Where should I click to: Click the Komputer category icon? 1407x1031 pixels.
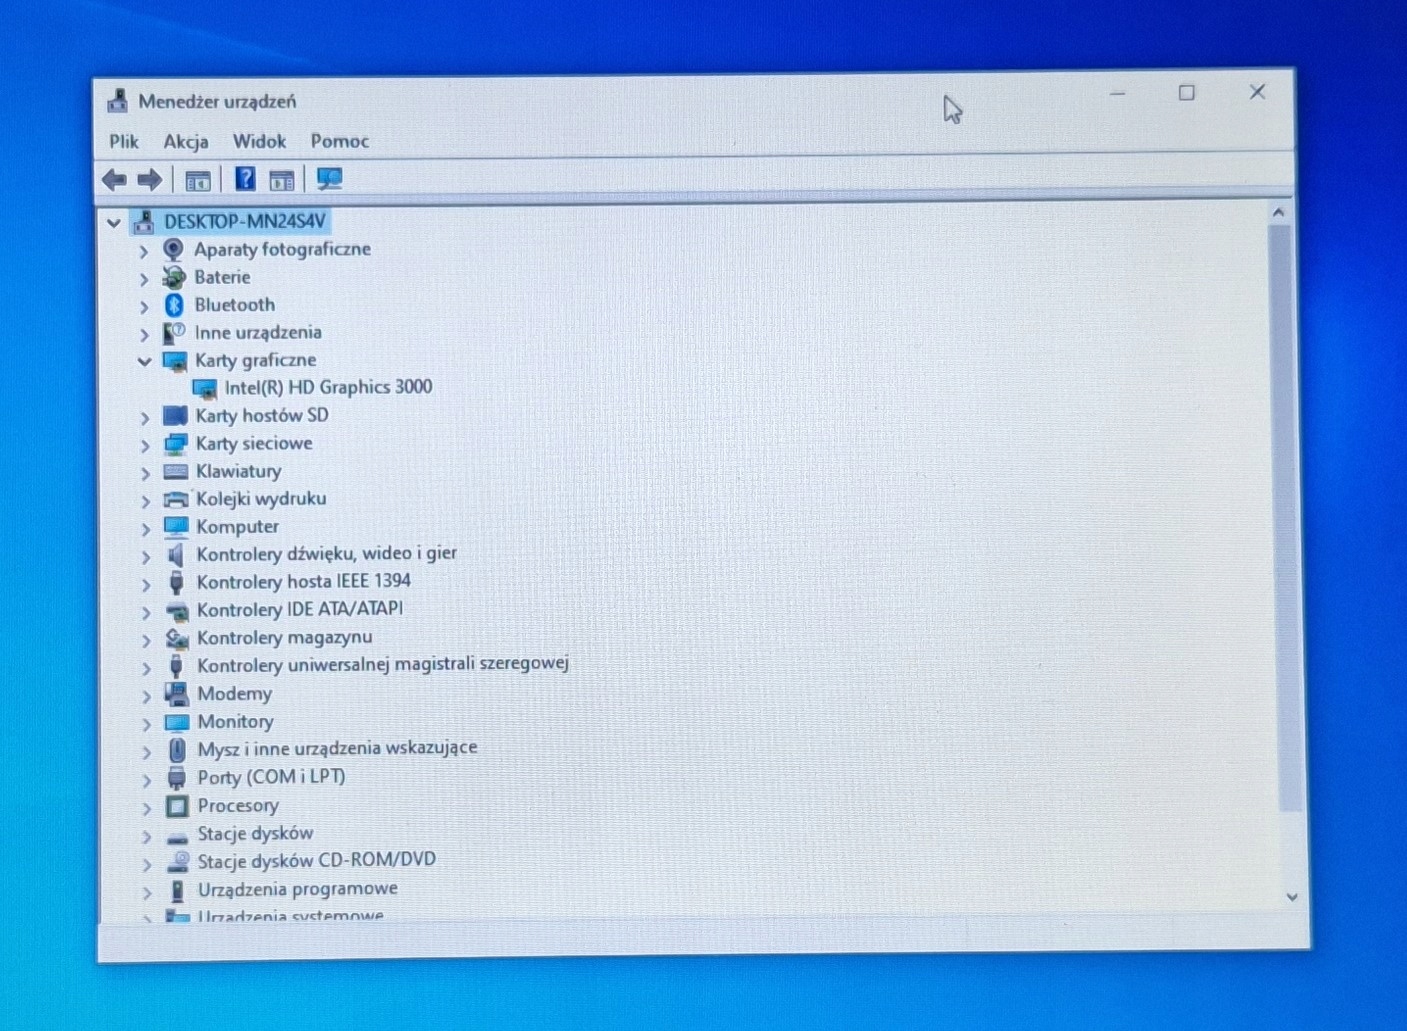tap(176, 526)
